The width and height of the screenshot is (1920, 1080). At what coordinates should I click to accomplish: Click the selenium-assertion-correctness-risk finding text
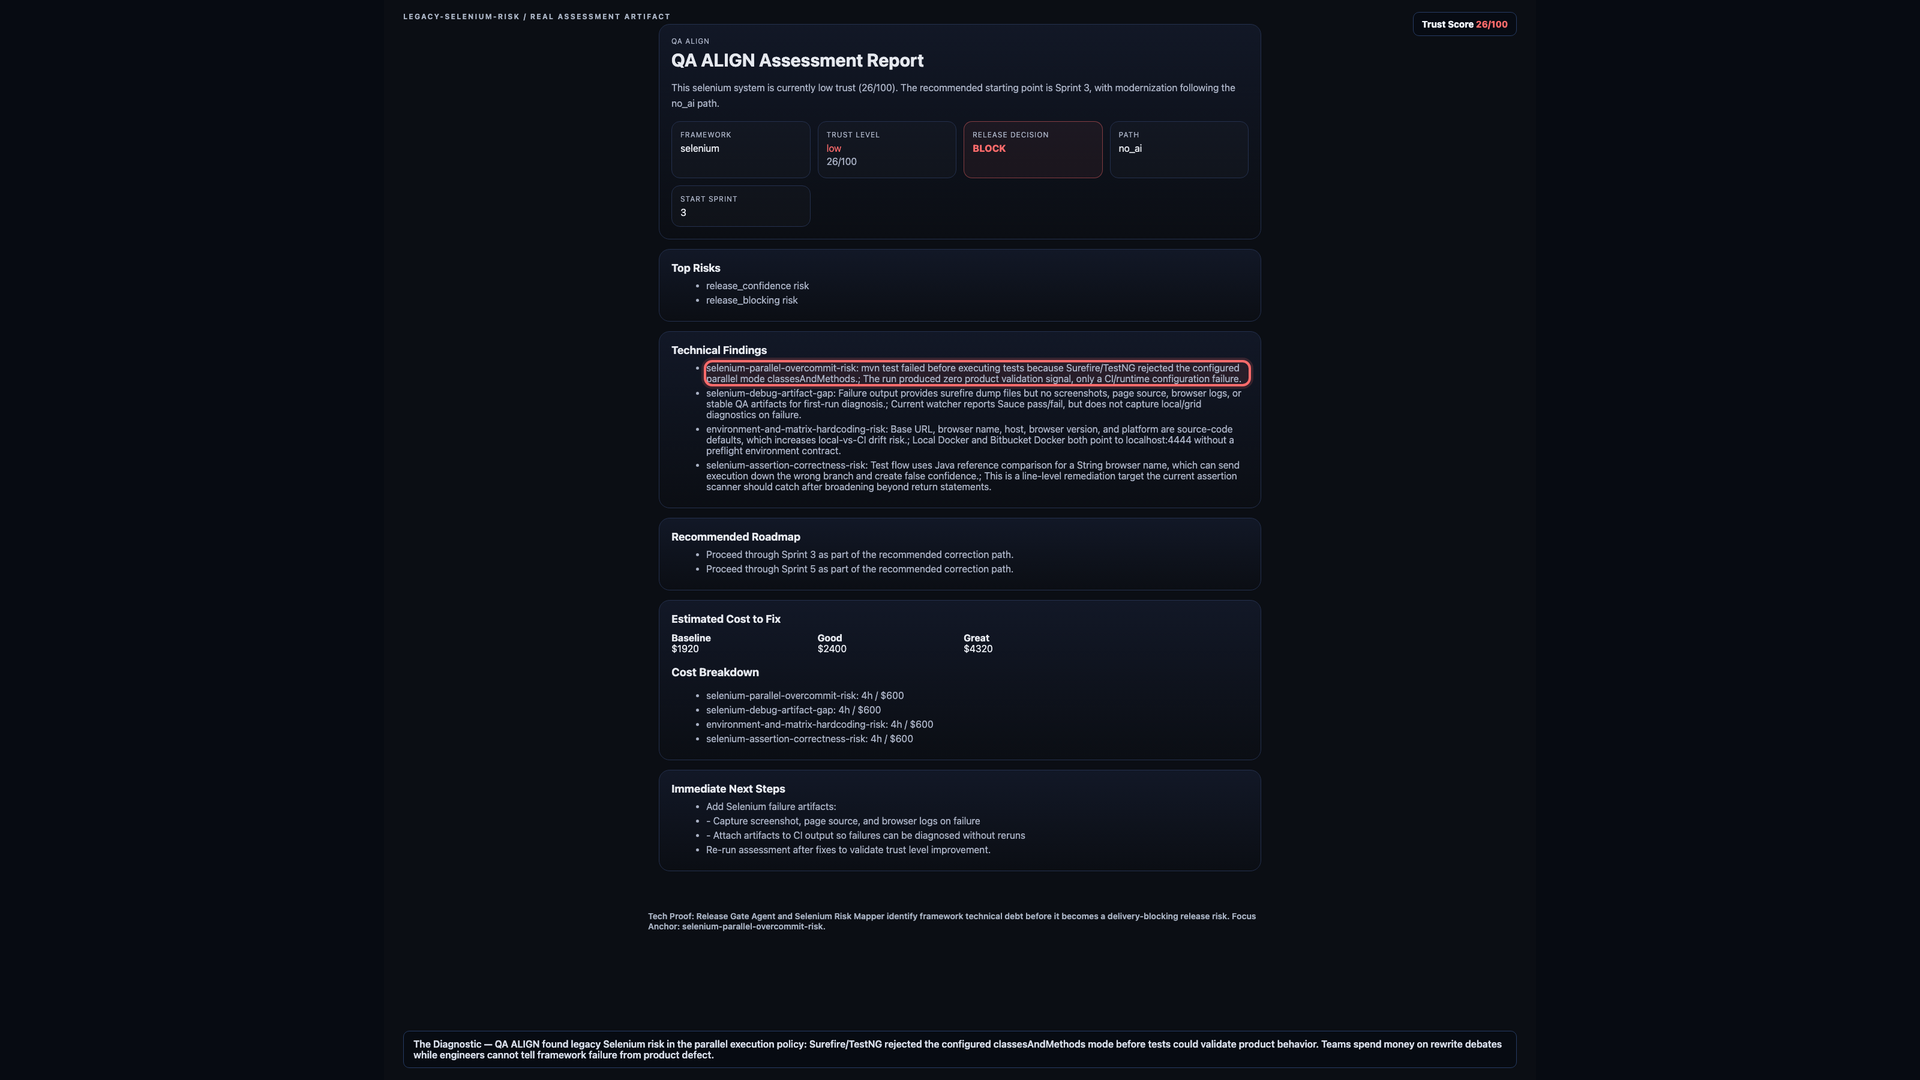[x=973, y=476]
